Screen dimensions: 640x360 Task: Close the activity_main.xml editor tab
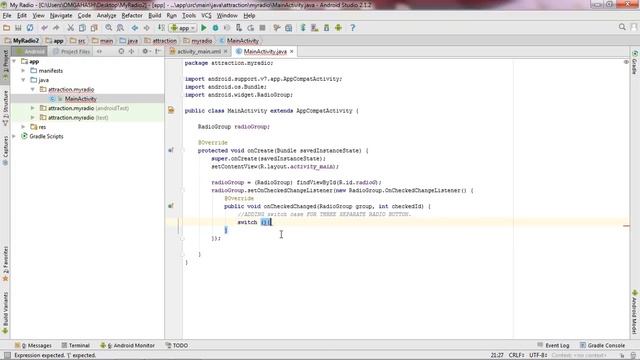point(225,51)
